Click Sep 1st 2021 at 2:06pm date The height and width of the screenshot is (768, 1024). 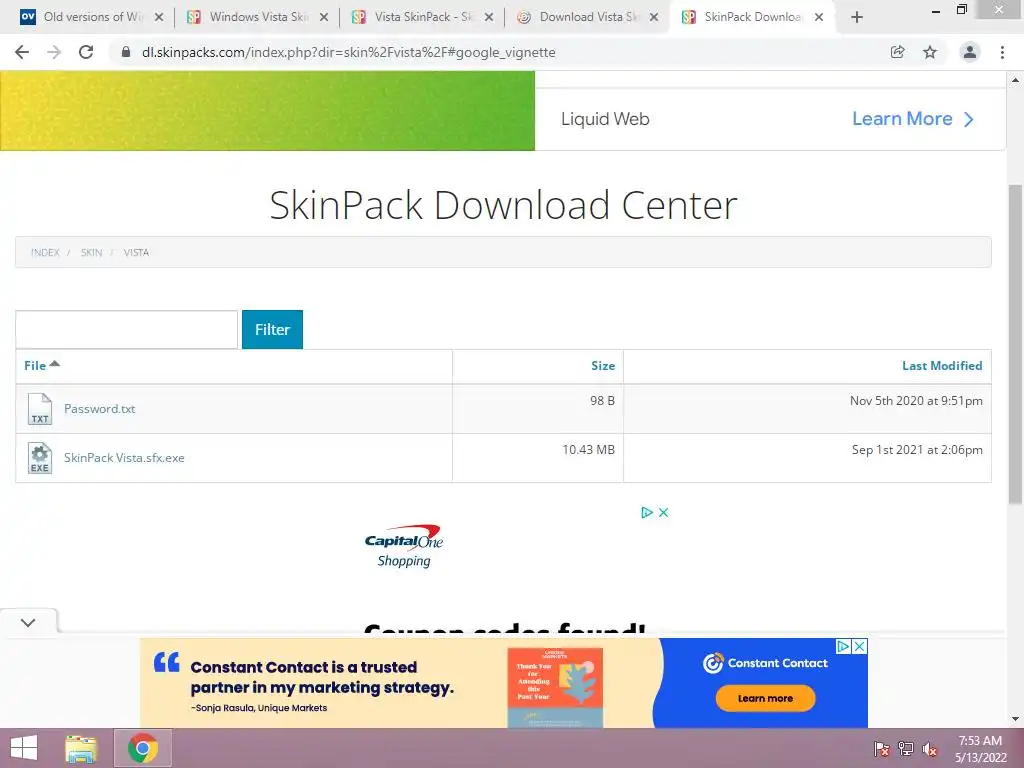click(917, 449)
